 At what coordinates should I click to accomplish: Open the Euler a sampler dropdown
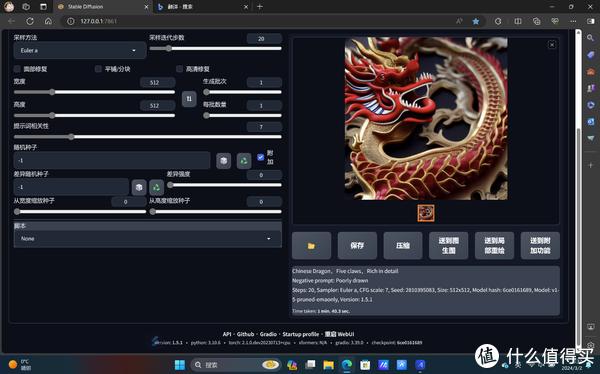point(80,51)
